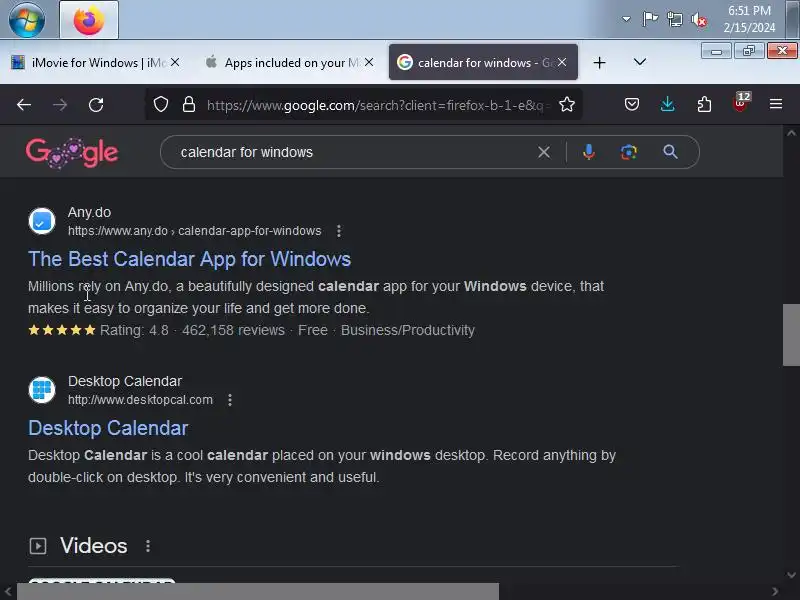Click the Desktop Calendar site favicon

pos(42,390)
